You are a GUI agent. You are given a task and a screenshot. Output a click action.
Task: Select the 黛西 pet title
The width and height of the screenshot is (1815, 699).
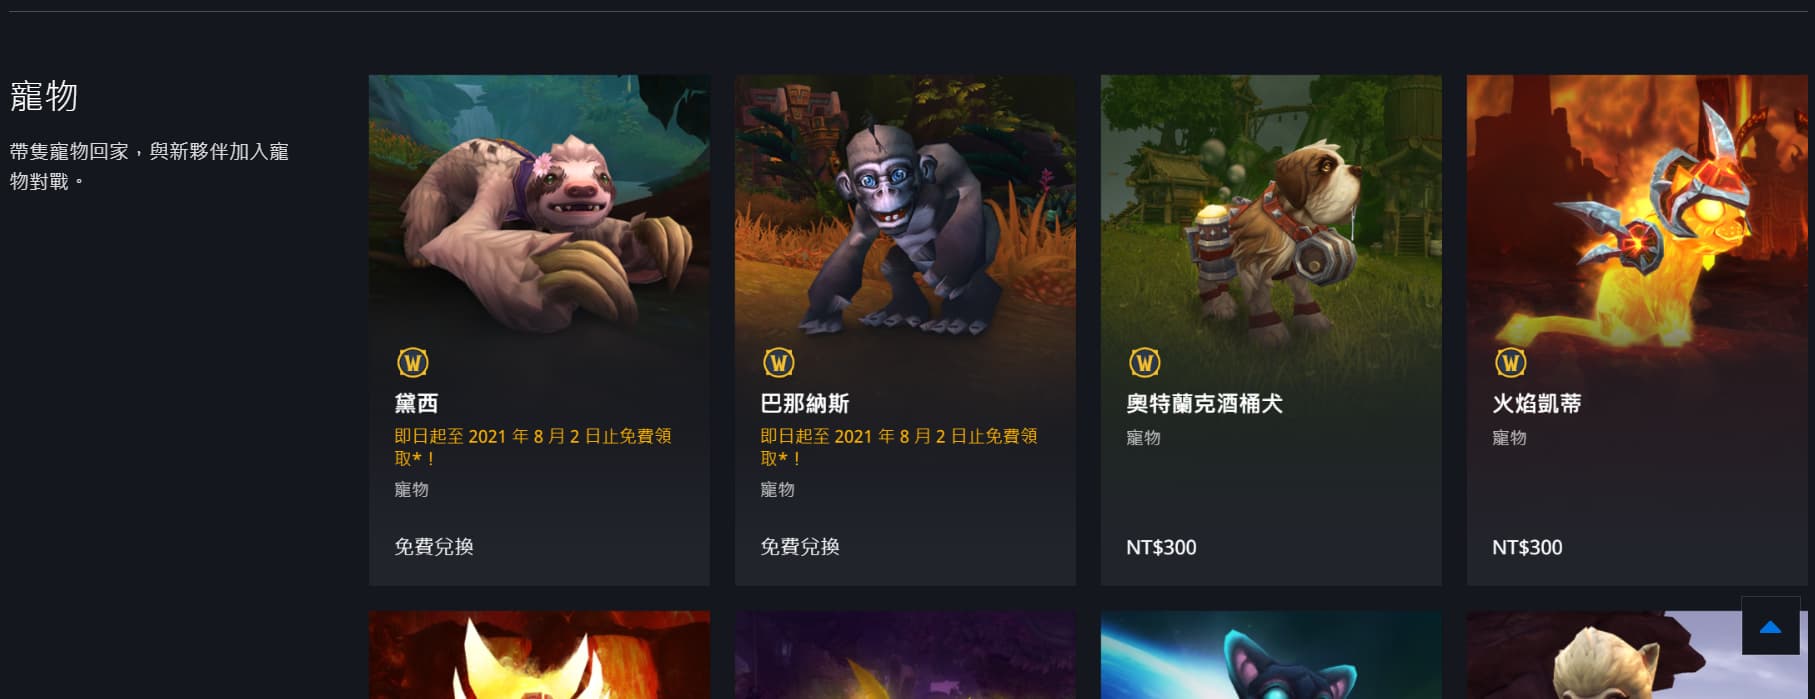[416, 403]
